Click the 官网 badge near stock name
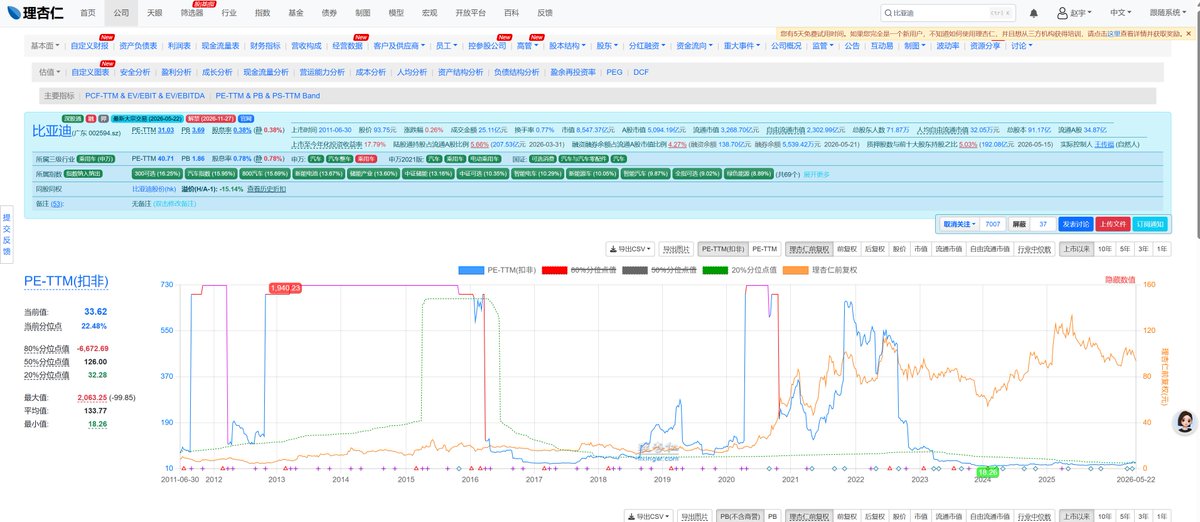Screen dimensions: 1200x522 click(247, 117)
